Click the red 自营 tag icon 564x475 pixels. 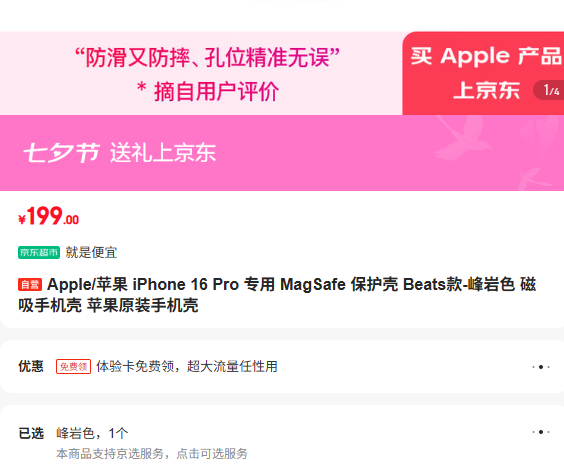[30, 285]
